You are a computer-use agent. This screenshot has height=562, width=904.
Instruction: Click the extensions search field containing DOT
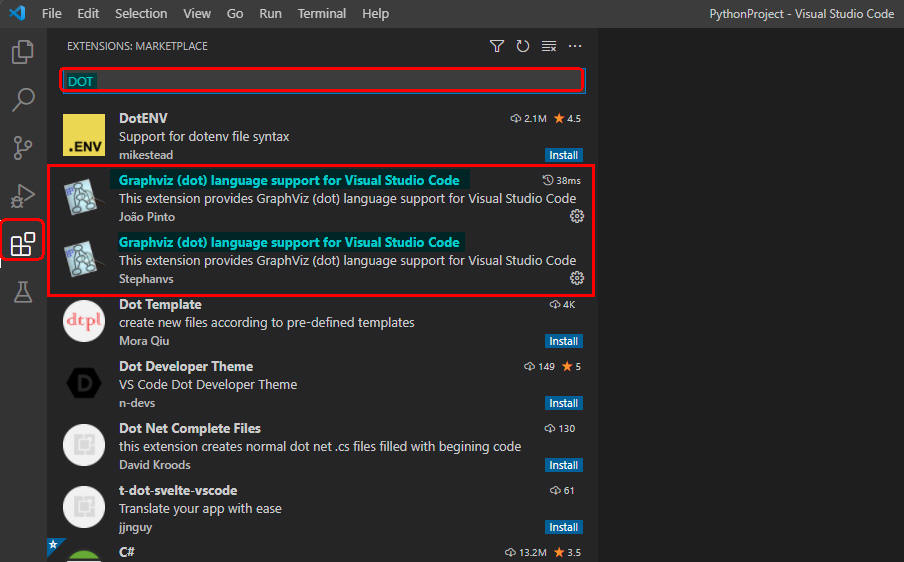tap(323, 81)
